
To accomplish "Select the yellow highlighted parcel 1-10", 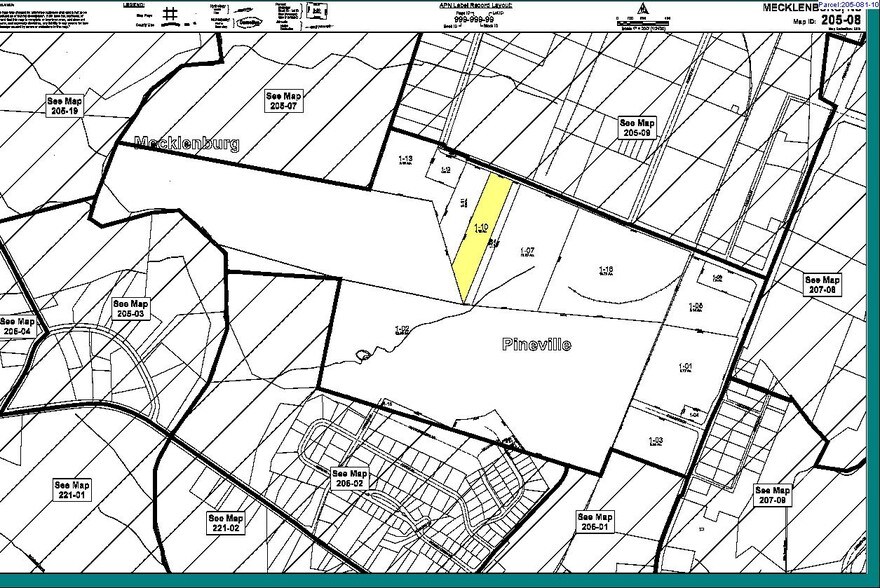I will pos(482,230).
